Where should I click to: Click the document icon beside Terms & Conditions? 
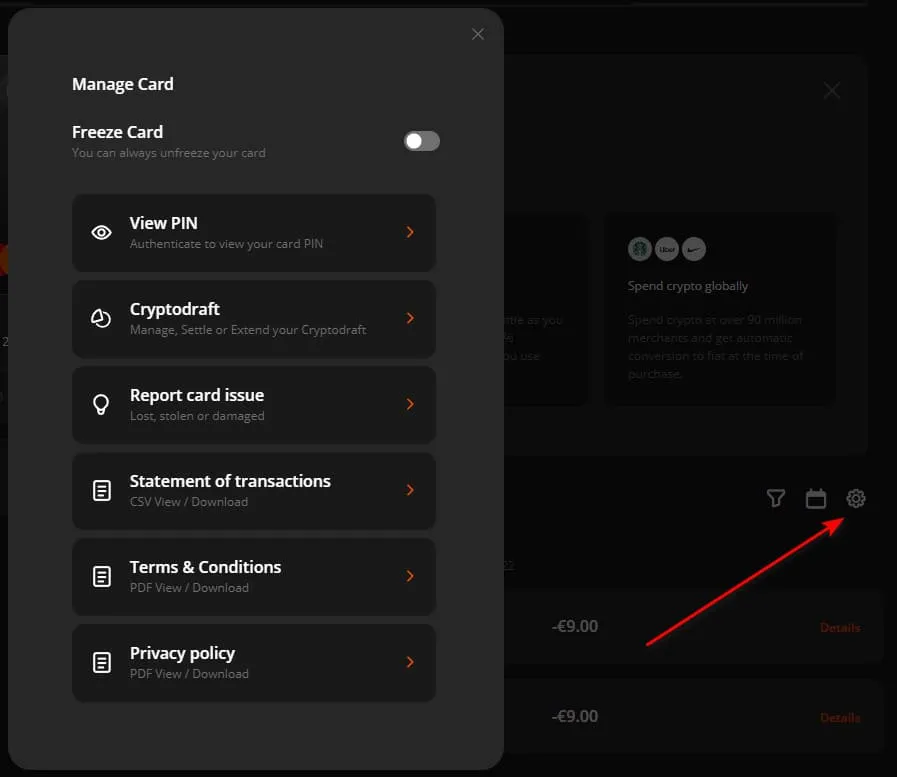click(x=102, y=576)
